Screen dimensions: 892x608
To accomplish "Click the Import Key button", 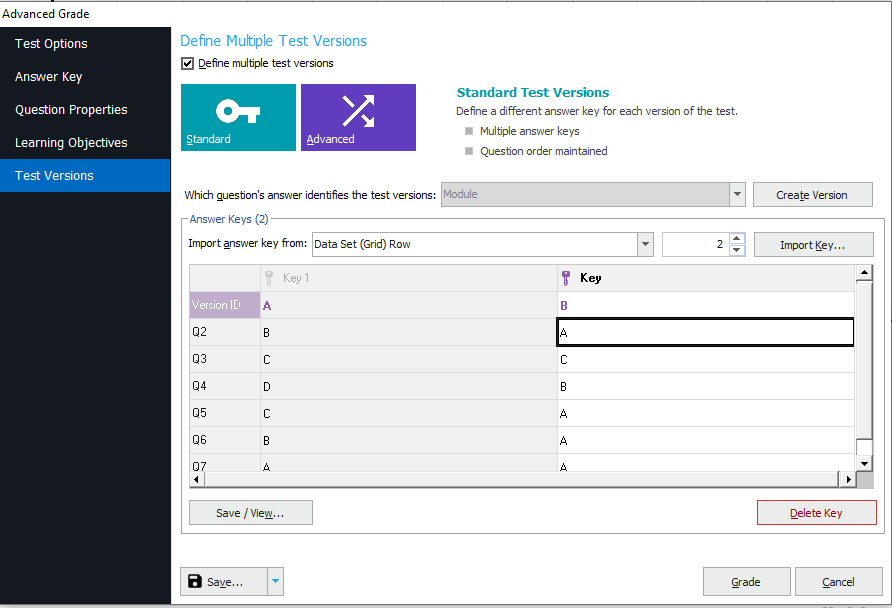I will point(813,245).
